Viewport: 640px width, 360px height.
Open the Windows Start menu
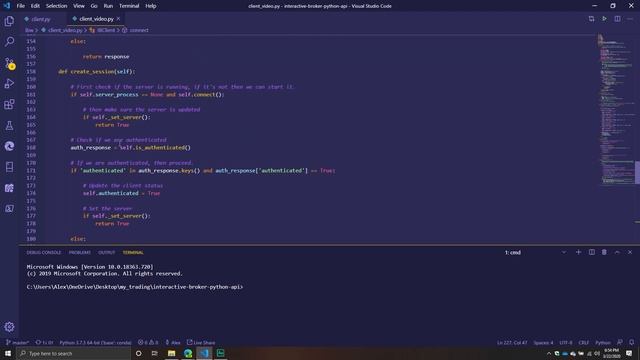coord(8,353)
